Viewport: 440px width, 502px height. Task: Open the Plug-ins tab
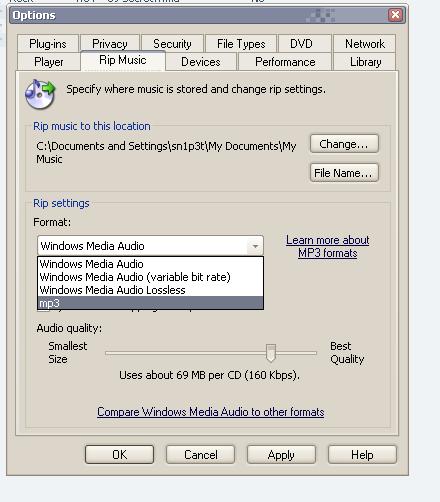[x=48, y=44]
